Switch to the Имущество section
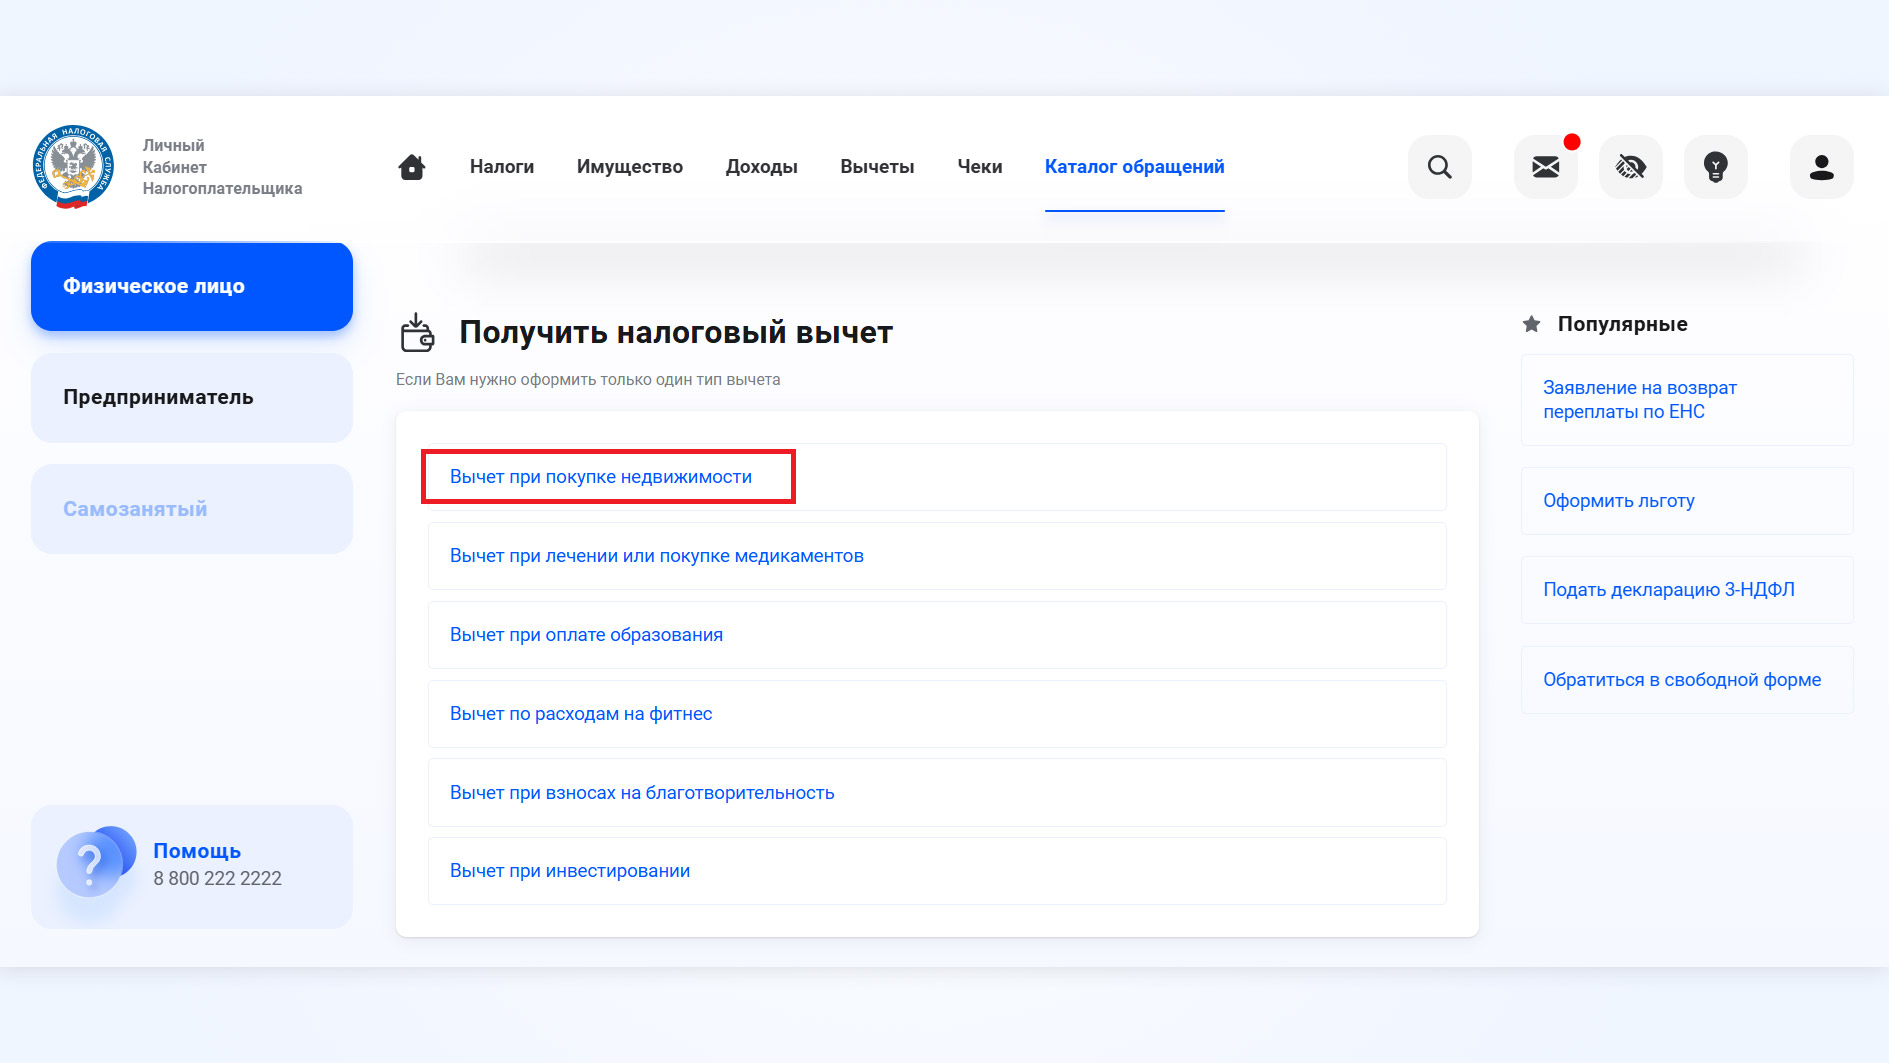The image size is (1889, 1063). click(630, 167)
